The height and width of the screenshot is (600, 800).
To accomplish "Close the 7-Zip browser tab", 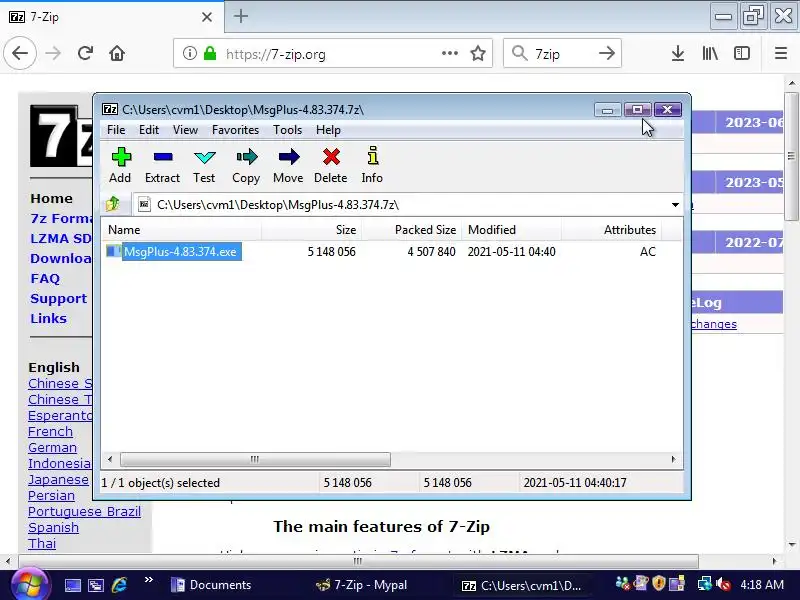I will pyautogui.click(x=207, y=17).
